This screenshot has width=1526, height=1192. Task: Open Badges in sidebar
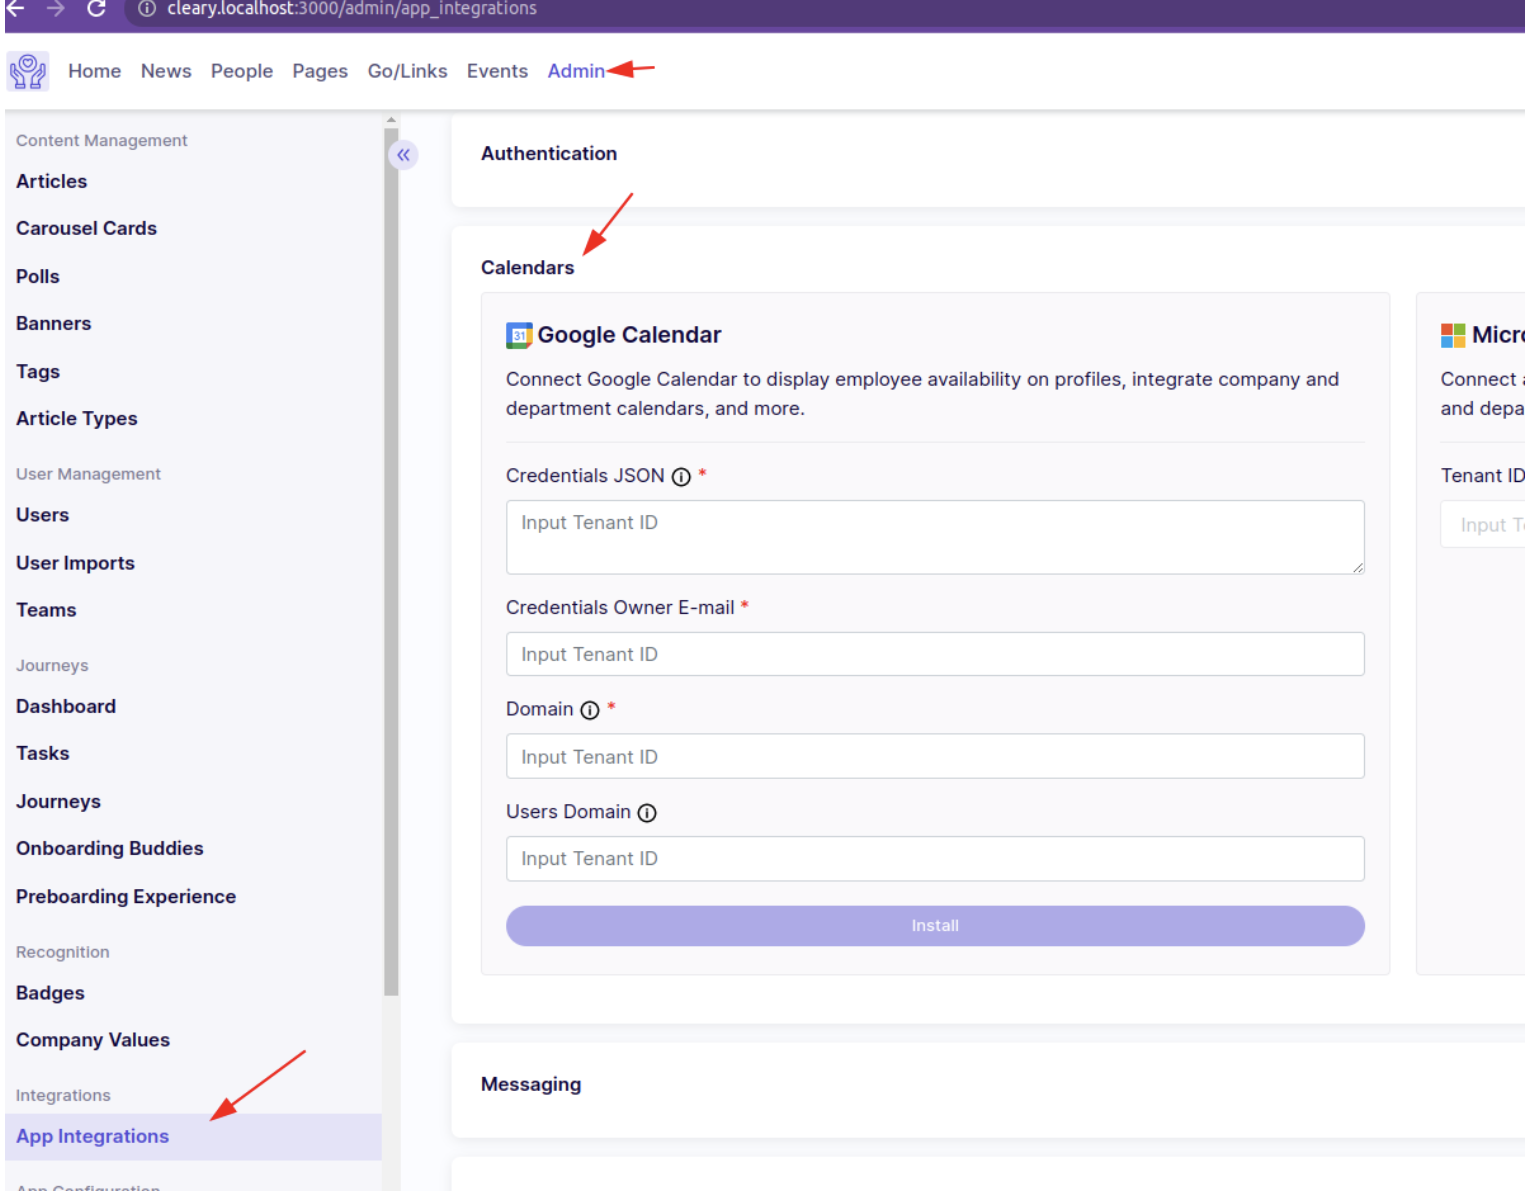[50, 993]
